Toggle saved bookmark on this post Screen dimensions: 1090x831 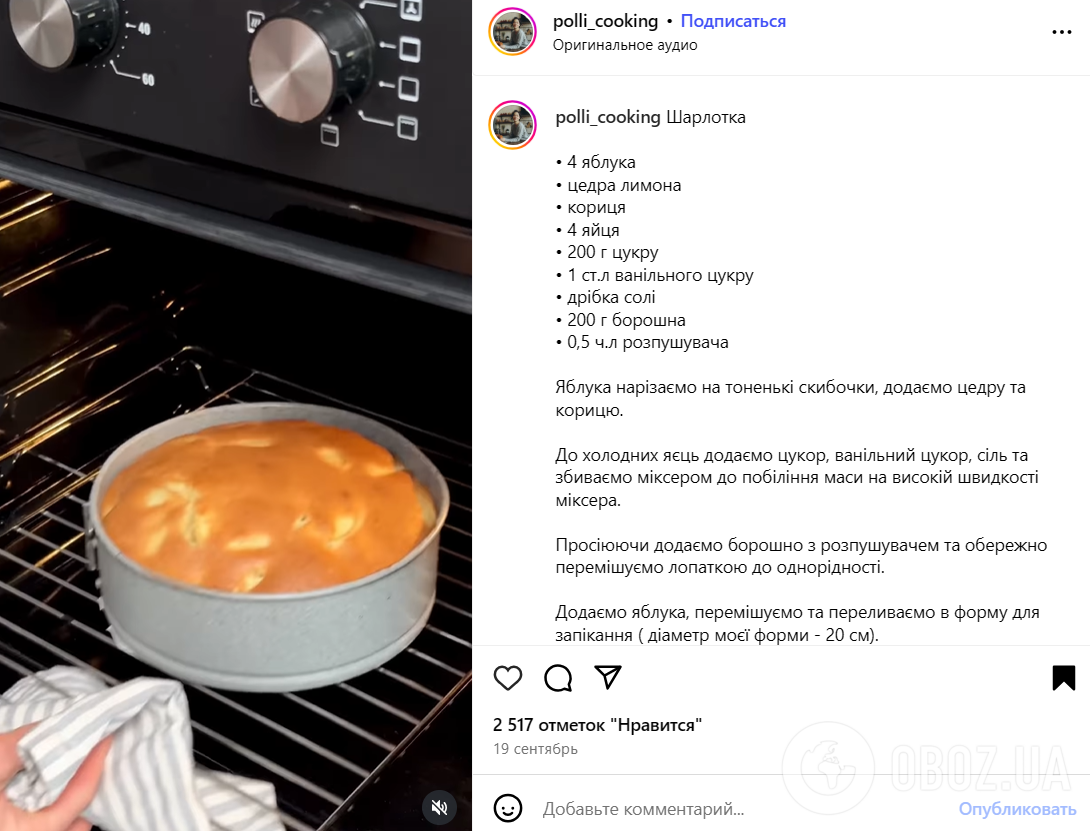(1064, 677)
